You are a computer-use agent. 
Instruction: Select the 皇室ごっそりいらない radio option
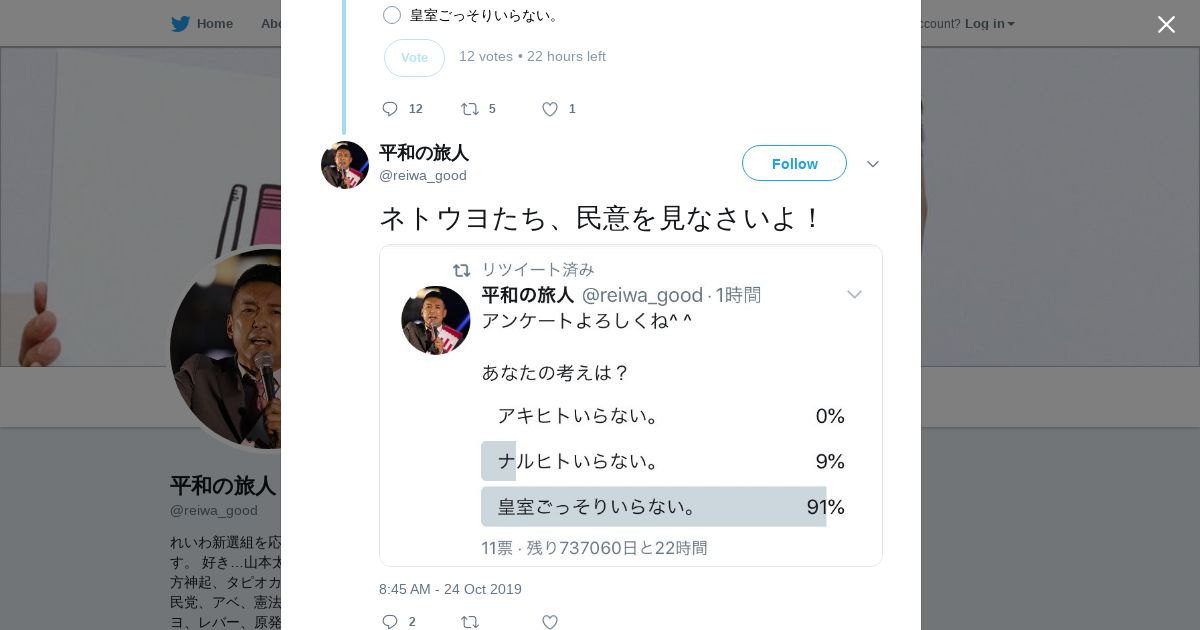tap(392, 15)
